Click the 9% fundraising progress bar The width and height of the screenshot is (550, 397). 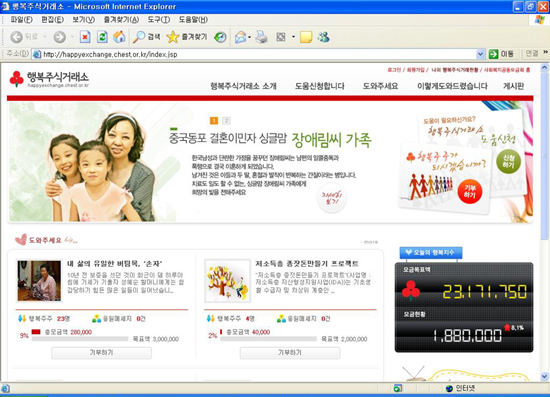pos(80,339)
